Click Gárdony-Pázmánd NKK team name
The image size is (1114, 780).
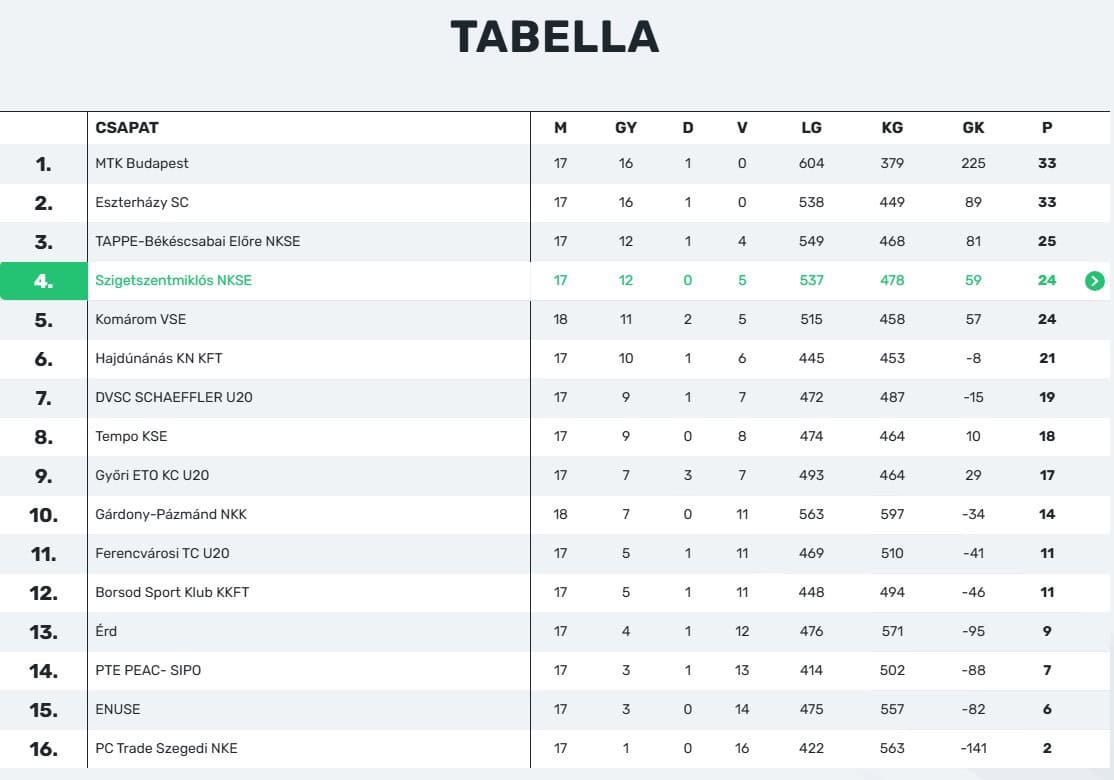(x=171, y=514)
